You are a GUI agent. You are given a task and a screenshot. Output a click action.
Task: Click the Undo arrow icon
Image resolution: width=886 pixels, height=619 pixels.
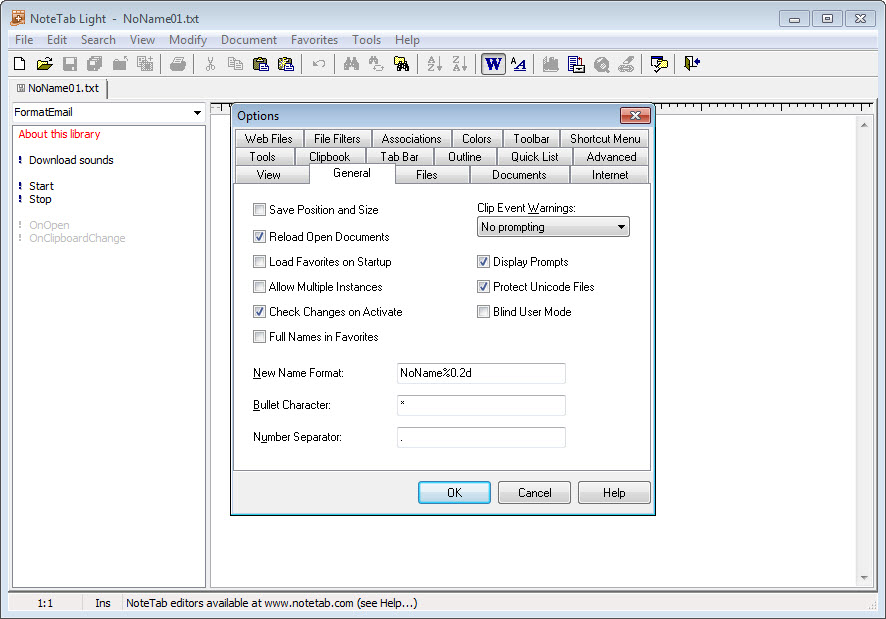[x=319, y=64]
